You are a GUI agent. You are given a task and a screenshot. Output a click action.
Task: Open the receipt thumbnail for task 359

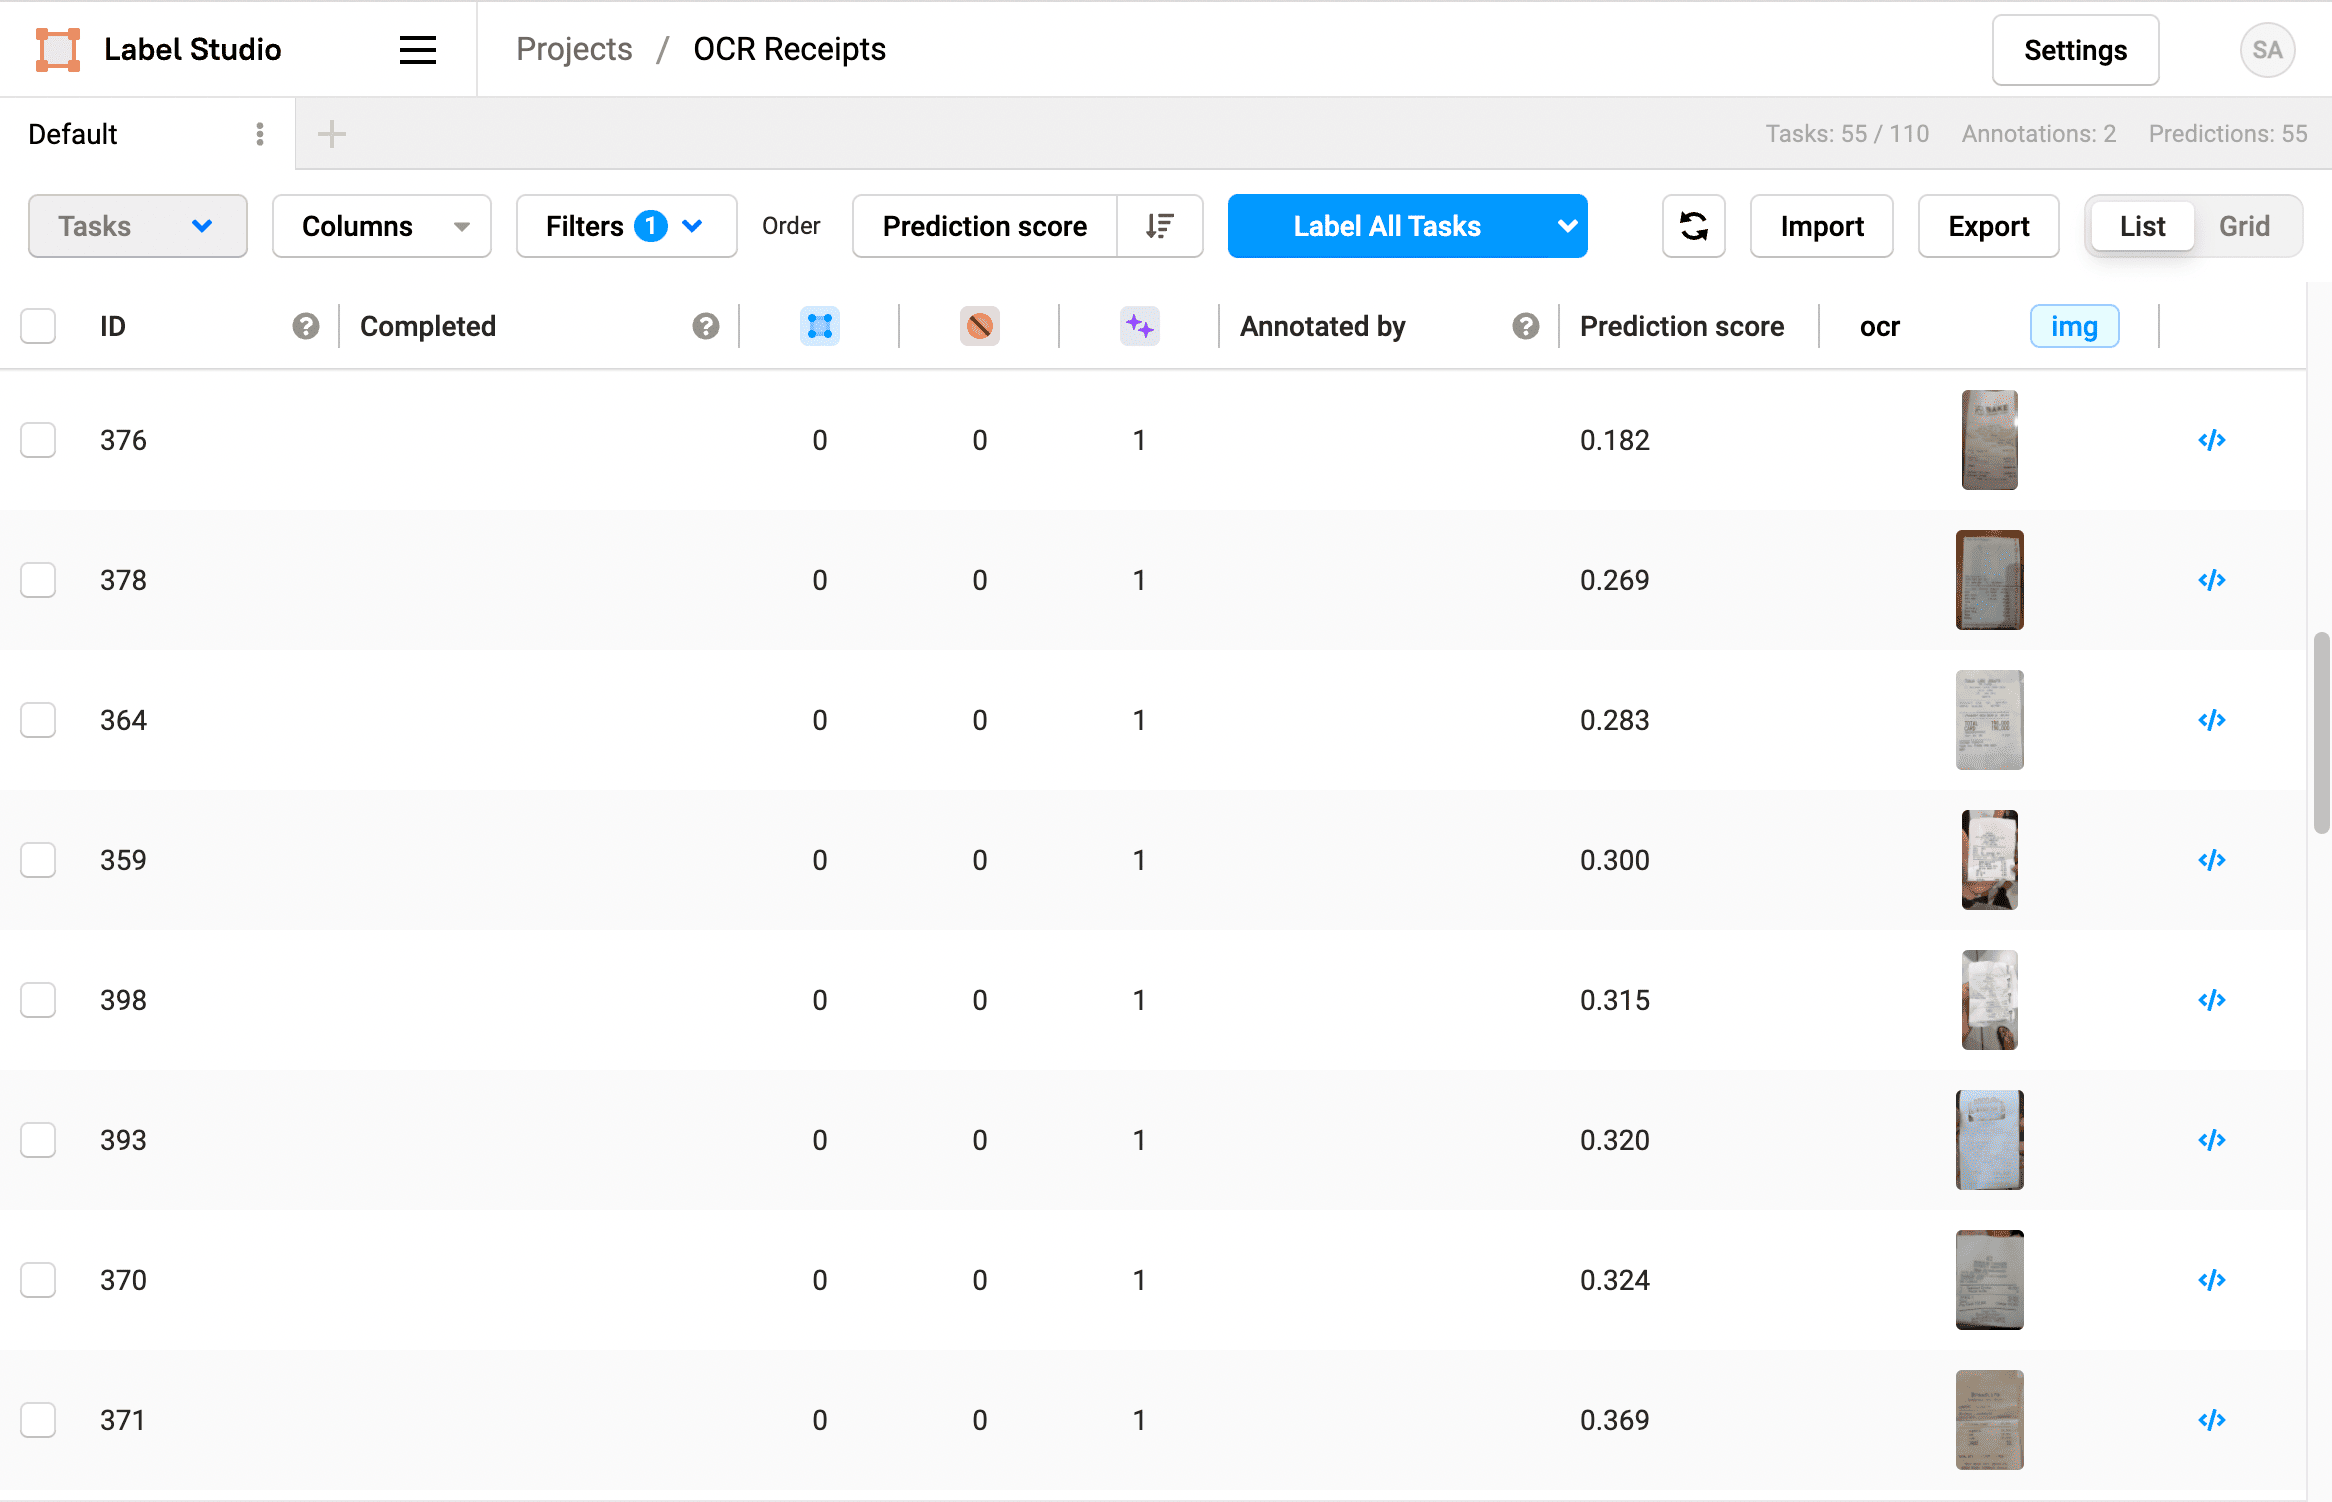(1989, 859)
